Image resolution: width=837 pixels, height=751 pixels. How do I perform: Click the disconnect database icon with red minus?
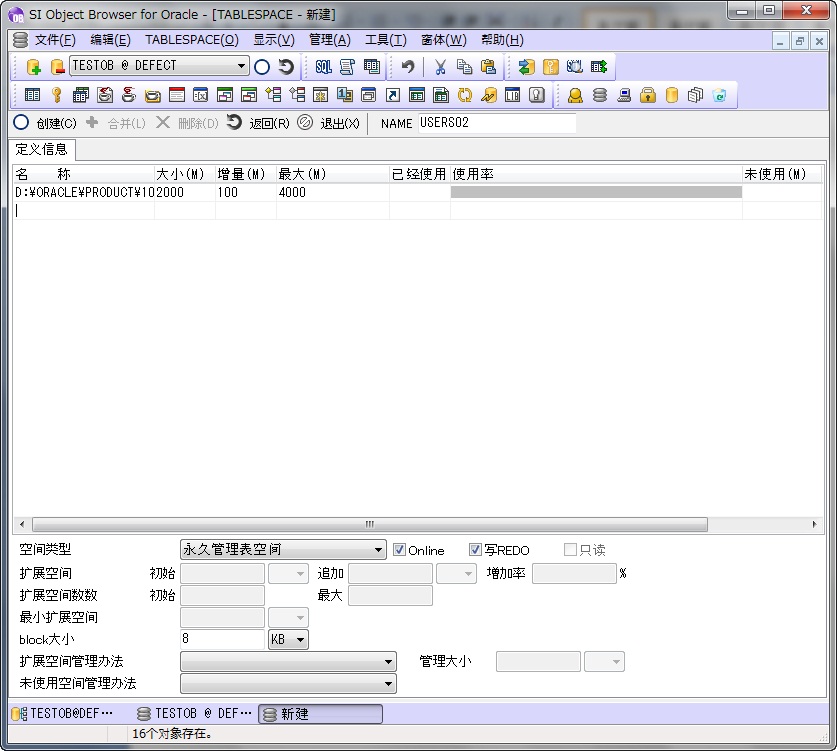57,67
